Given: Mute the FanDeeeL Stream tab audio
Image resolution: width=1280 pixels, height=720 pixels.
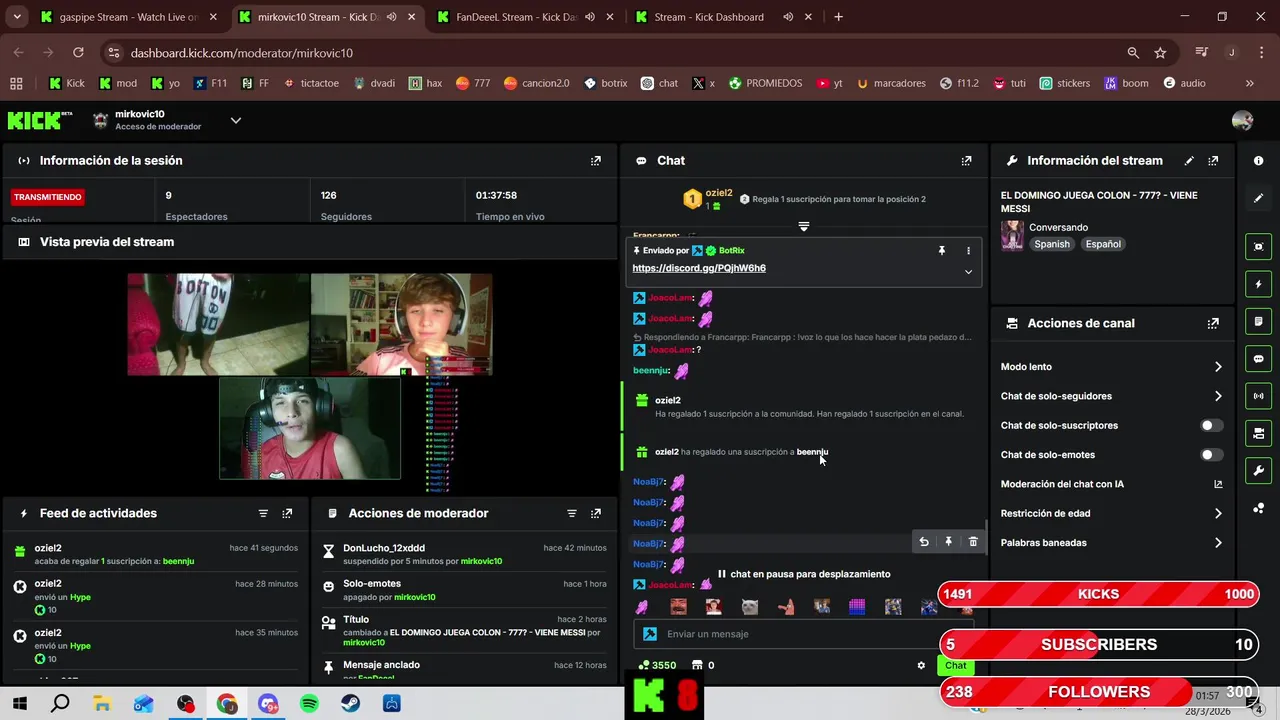Looking at the screenshot, I should coord(589,17).
